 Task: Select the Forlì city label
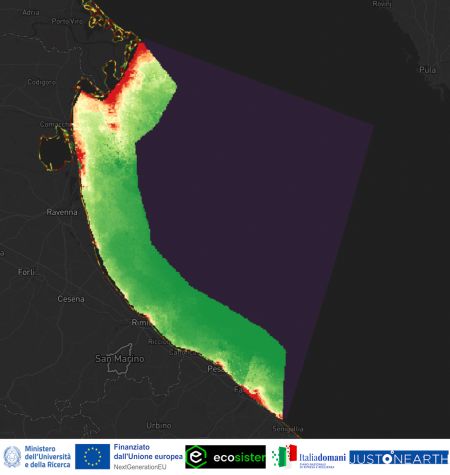26,272
